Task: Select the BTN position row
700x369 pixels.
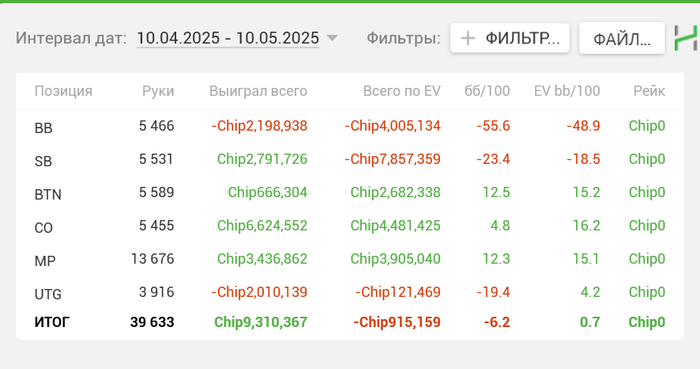Action: point(350,193)
